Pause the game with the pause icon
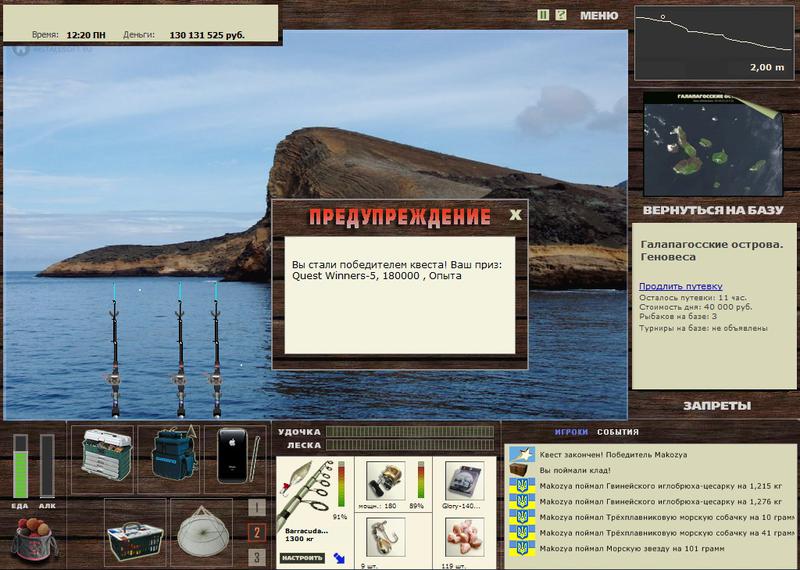The width and height of the screenshot is (800, 570). pyautogui.click(x=543, y=15)
